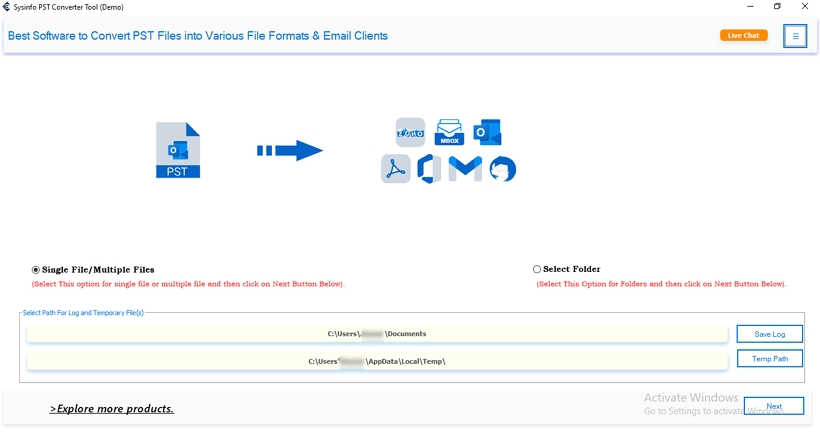820x437 pixels.
Task: Open Live Chat support
Action: (x=744, y=36)
